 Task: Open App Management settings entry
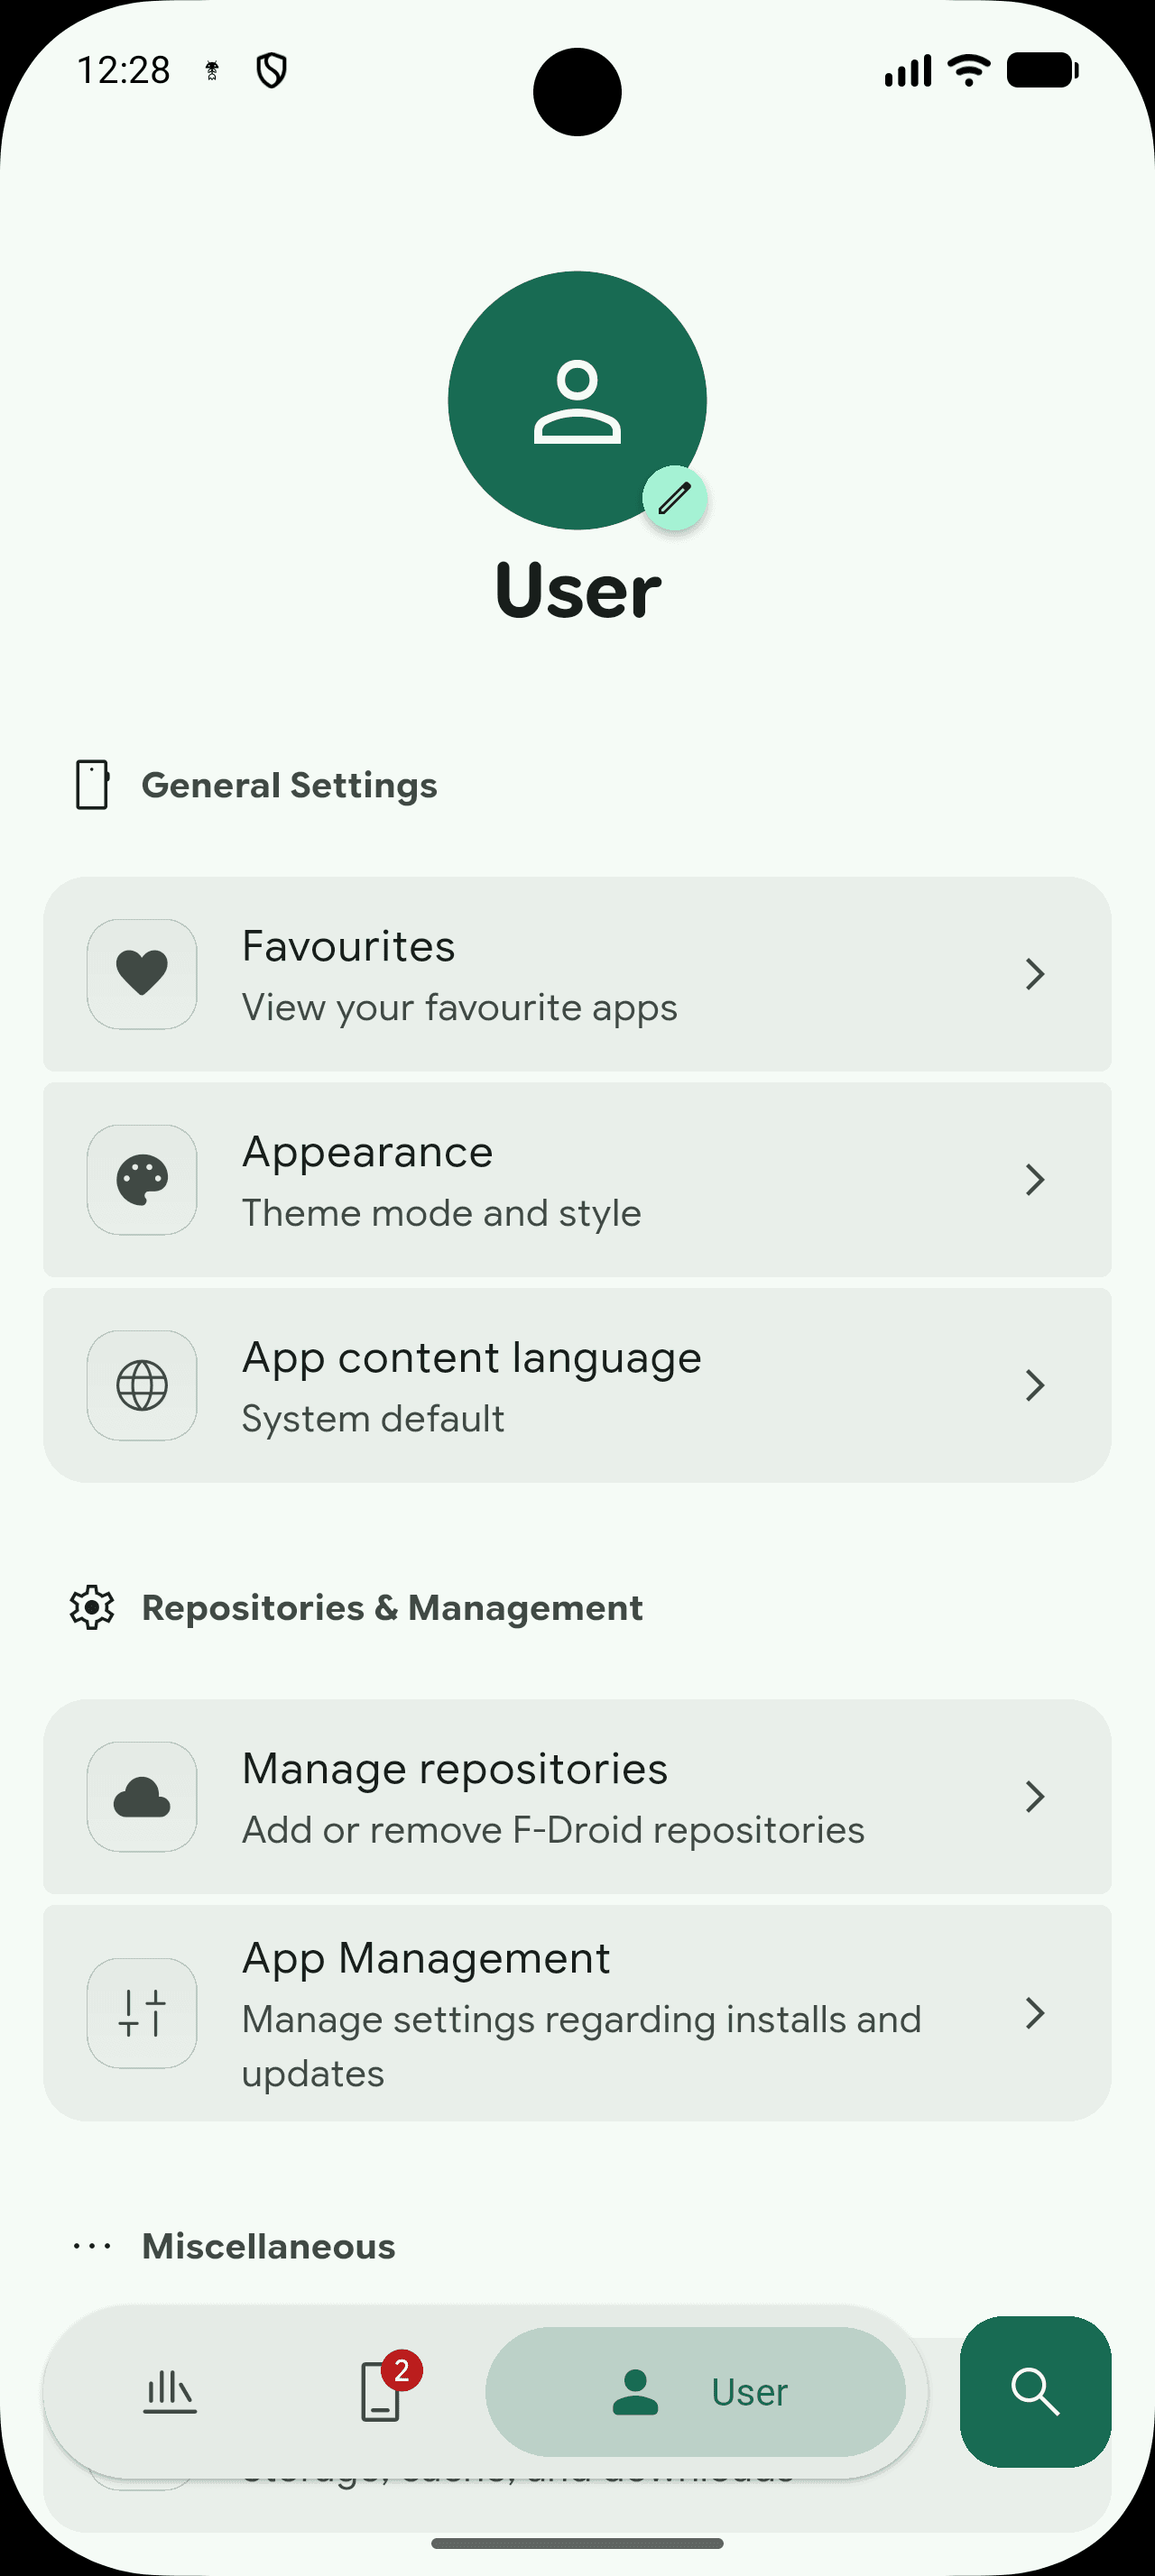click(577, 2013)
